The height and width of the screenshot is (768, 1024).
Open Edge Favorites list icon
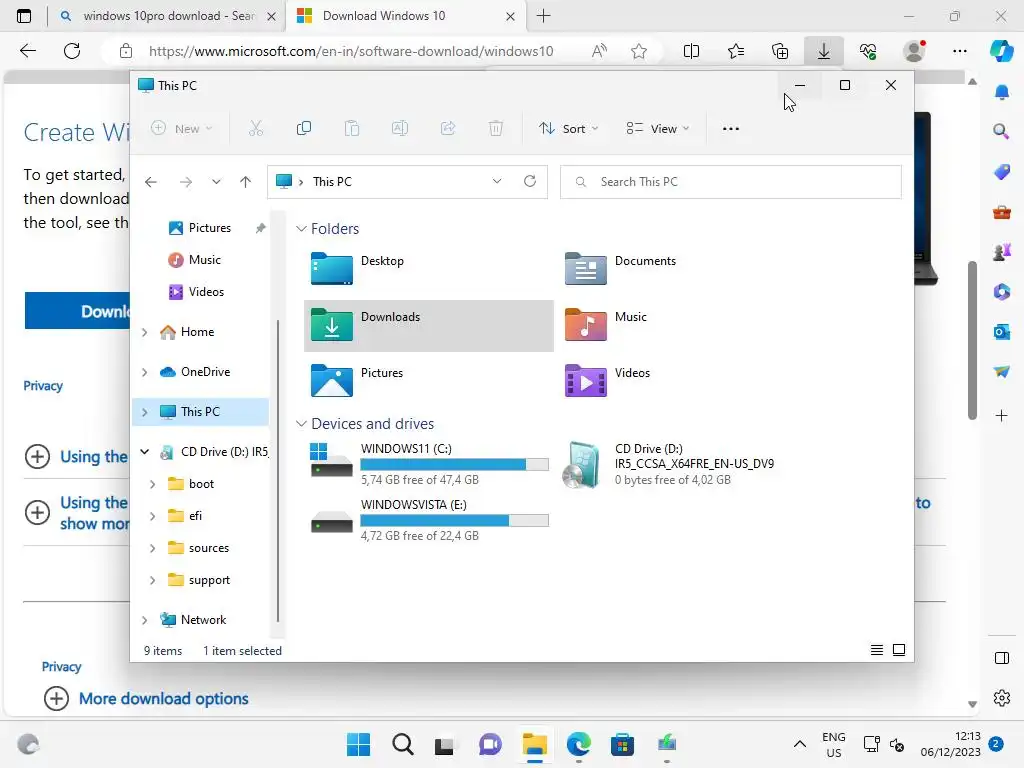[x=736, y=51]
